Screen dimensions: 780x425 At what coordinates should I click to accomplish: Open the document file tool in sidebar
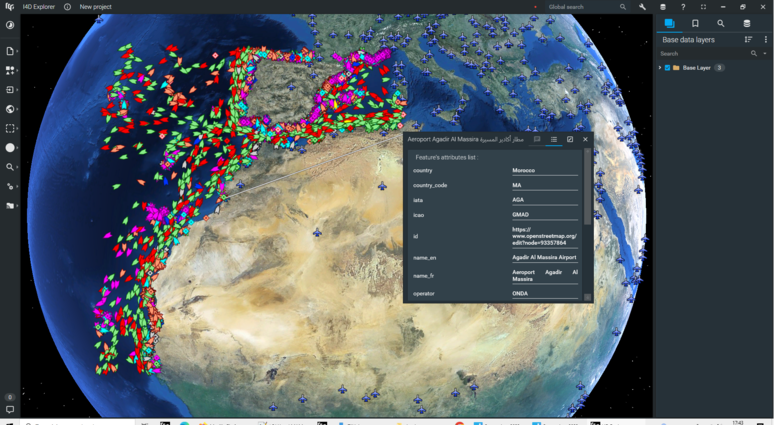point(9,51)
